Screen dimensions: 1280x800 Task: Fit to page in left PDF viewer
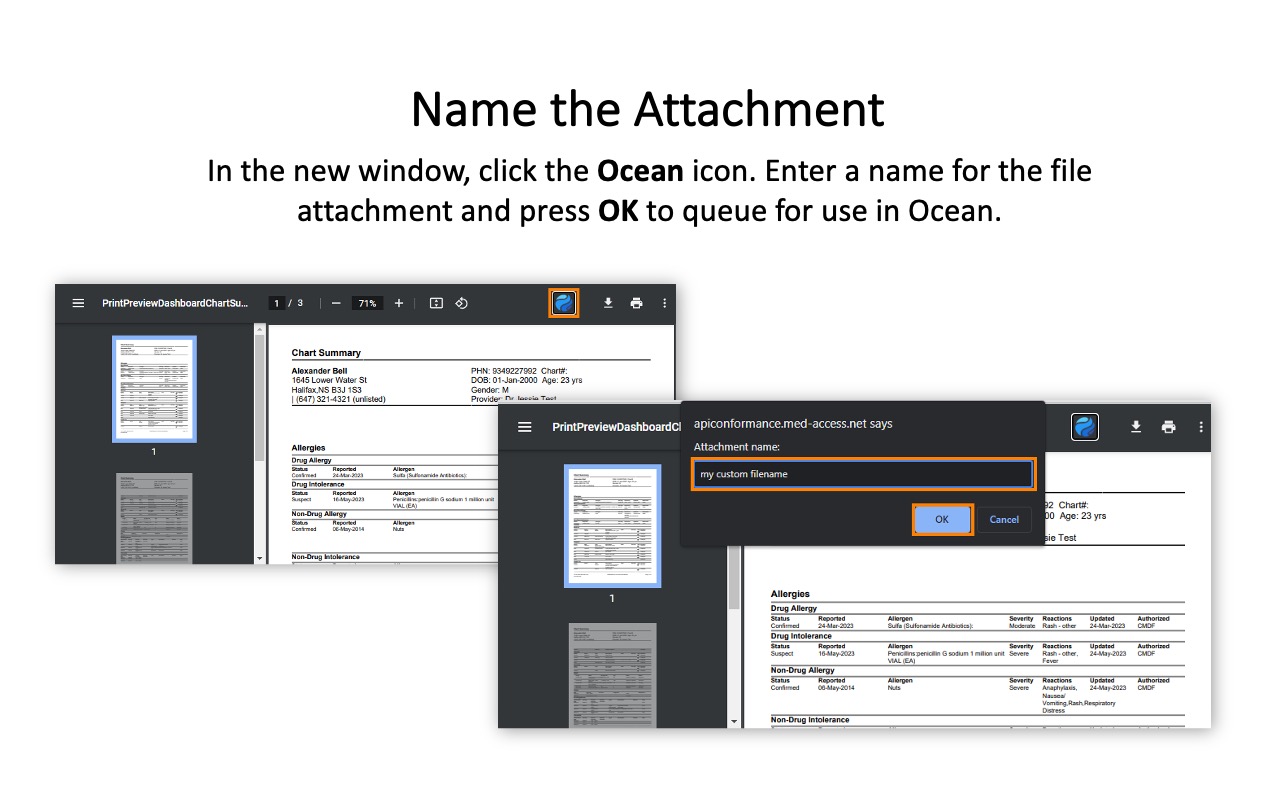click(x=436, y=303)
